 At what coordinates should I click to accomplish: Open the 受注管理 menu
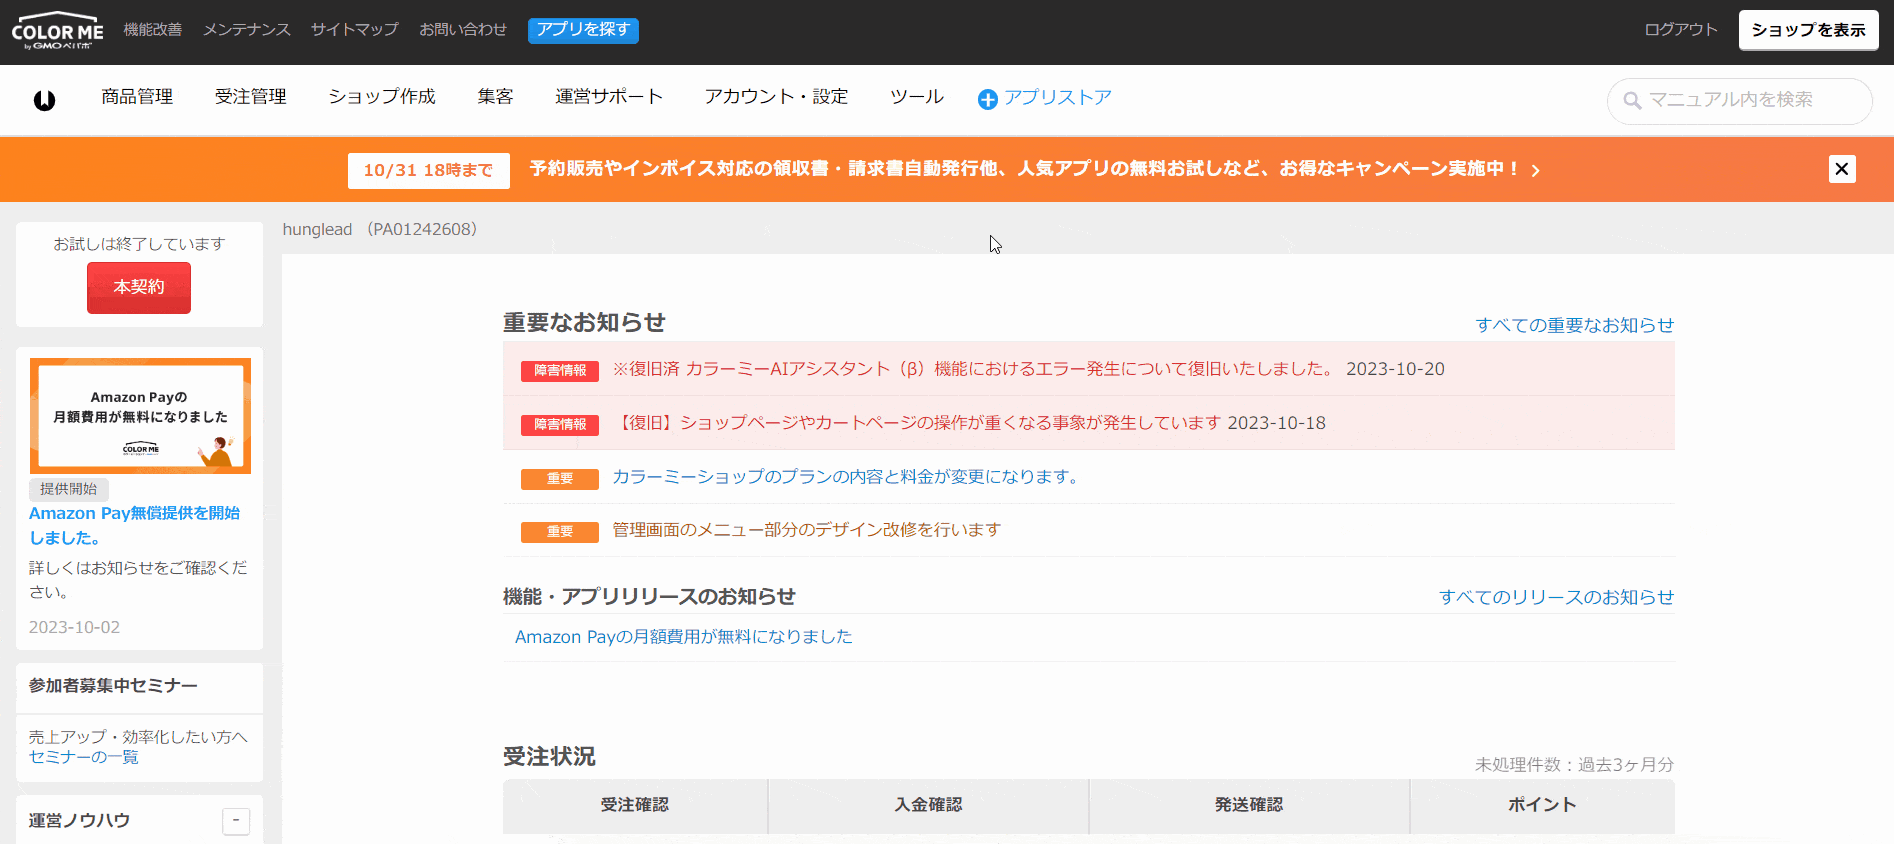pos(250,97)
